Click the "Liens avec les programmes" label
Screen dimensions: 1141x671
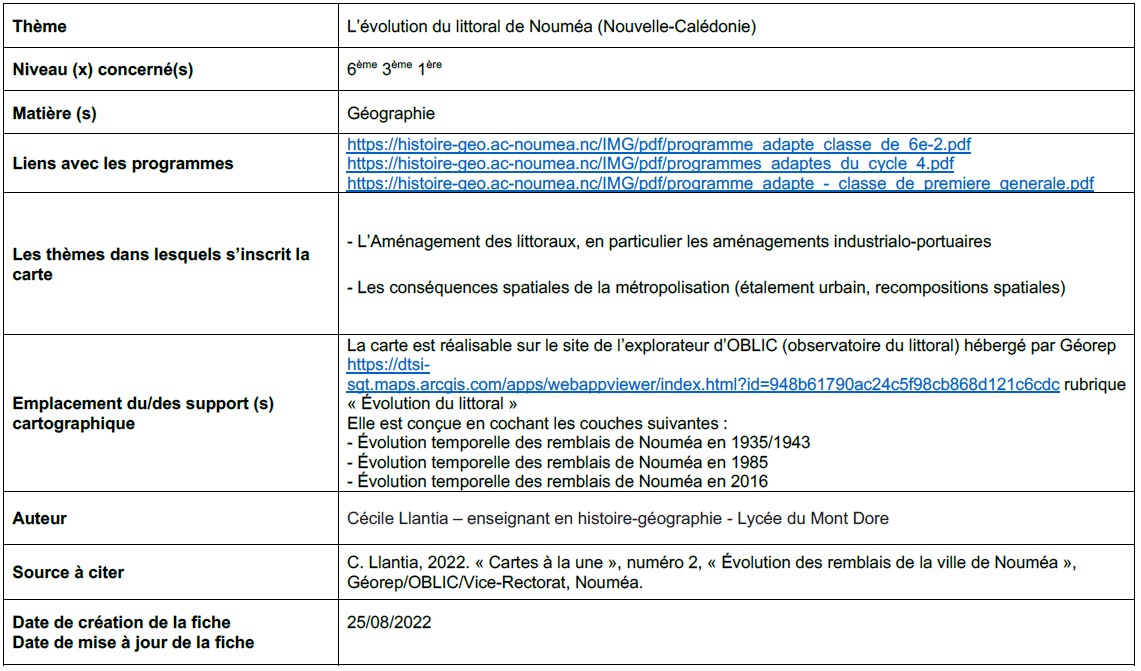(x=122, y=164)
